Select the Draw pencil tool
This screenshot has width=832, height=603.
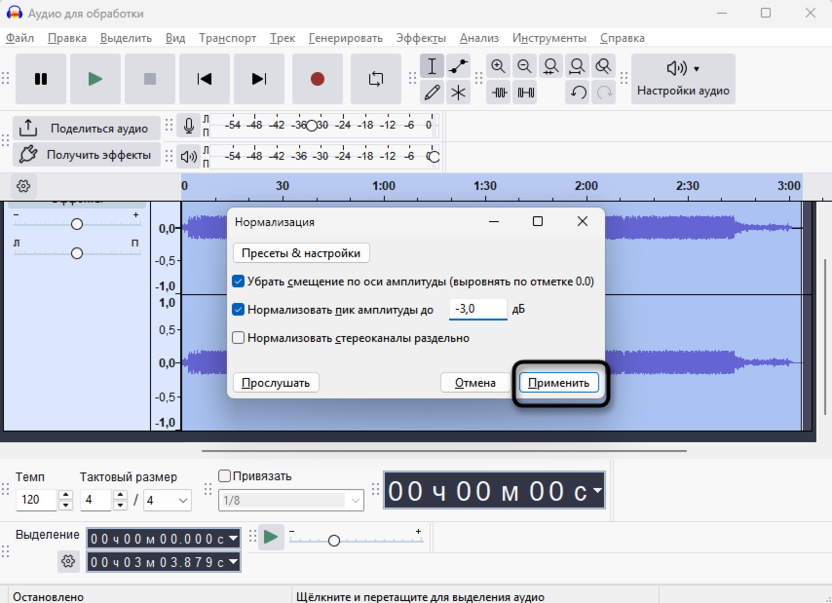[432, 93]
